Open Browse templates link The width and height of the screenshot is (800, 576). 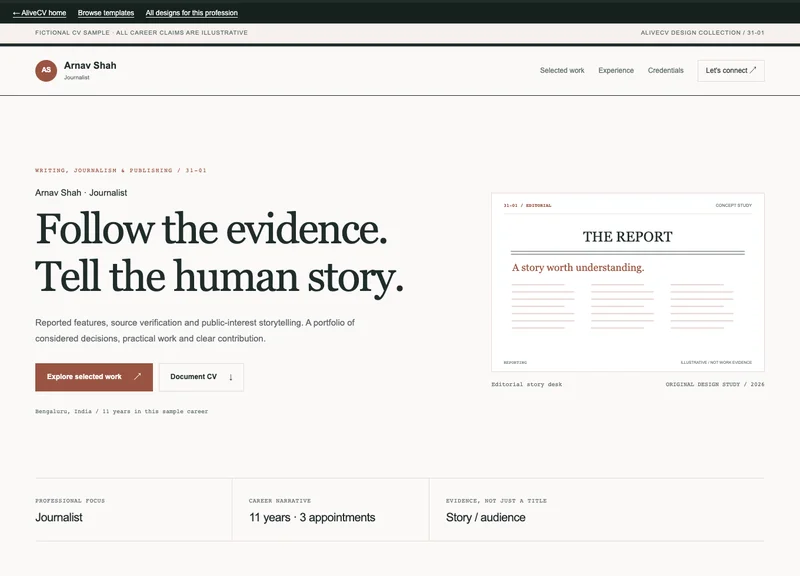(x=106, y=13)
